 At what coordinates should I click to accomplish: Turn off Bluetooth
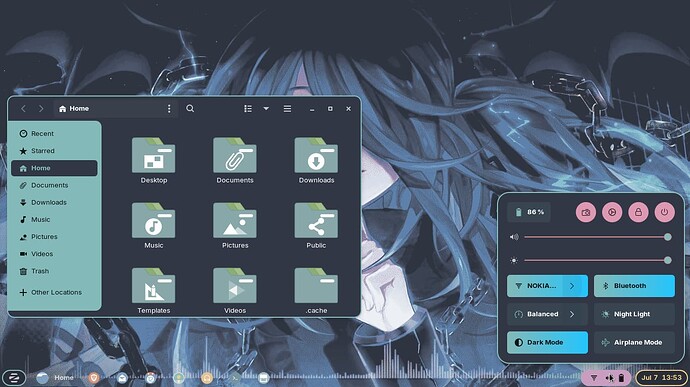point(634,286)
